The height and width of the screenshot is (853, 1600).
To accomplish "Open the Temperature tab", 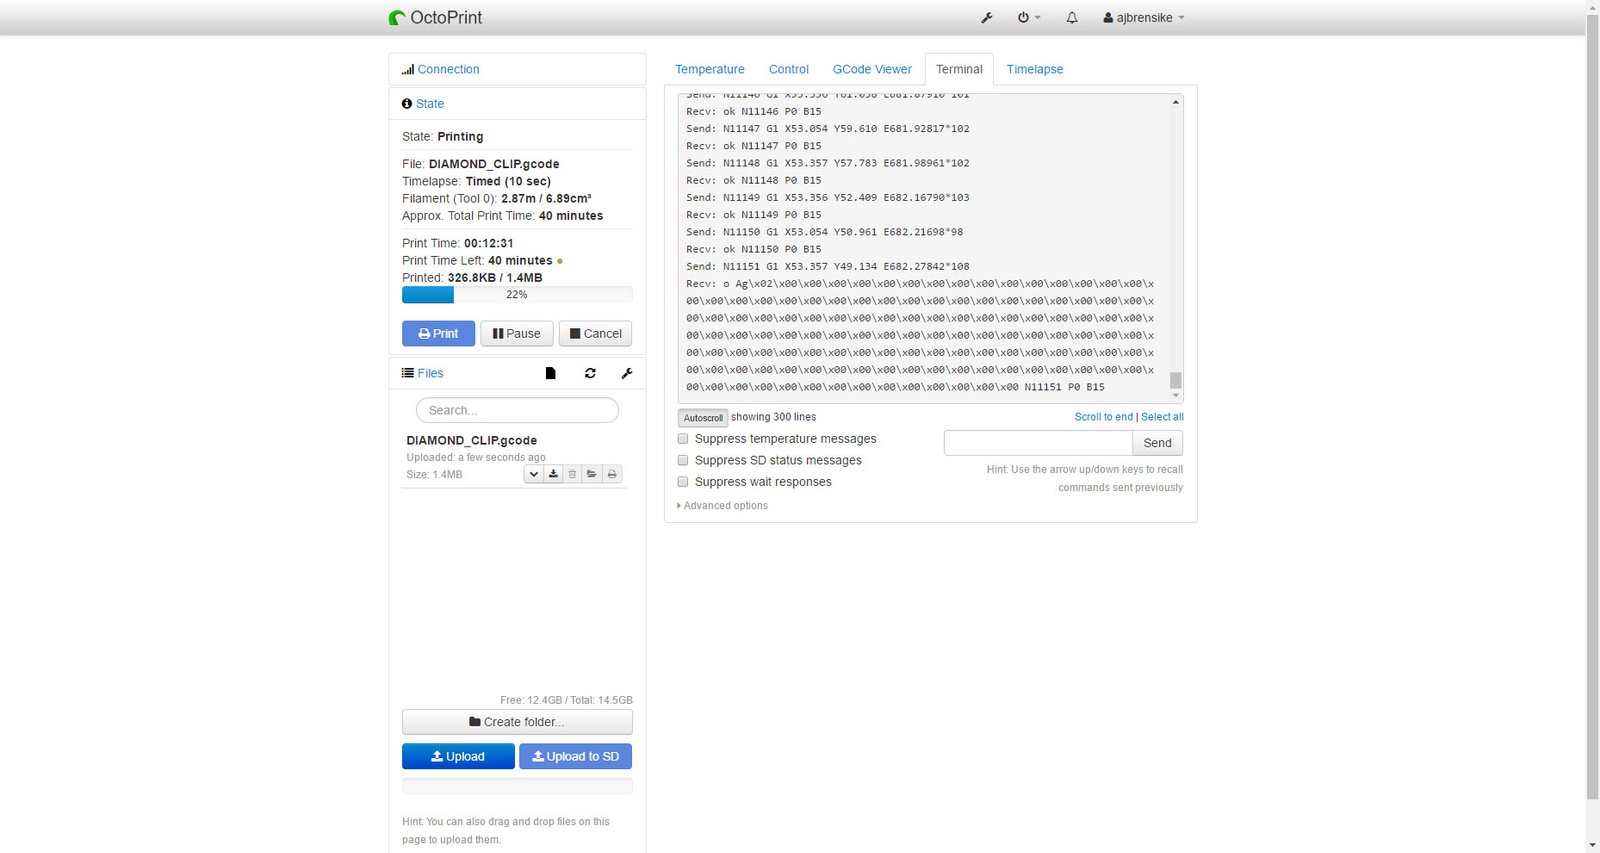I will [x=709, y=69].
